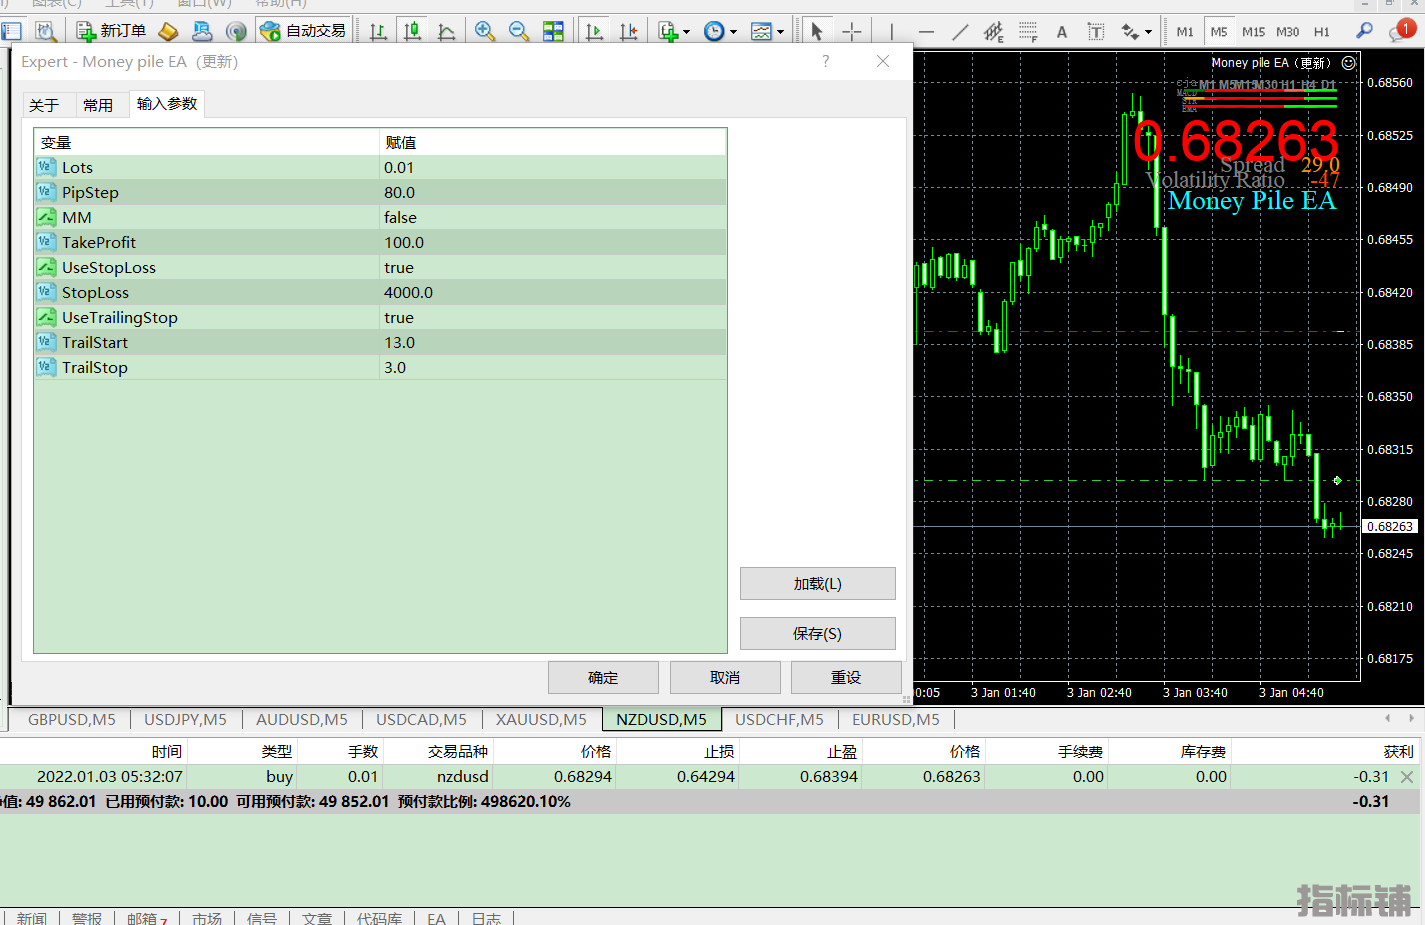Viewport: 1425px width, 925px height.
Task: Switch chart to candlestick style
Action: coord(412,31)
